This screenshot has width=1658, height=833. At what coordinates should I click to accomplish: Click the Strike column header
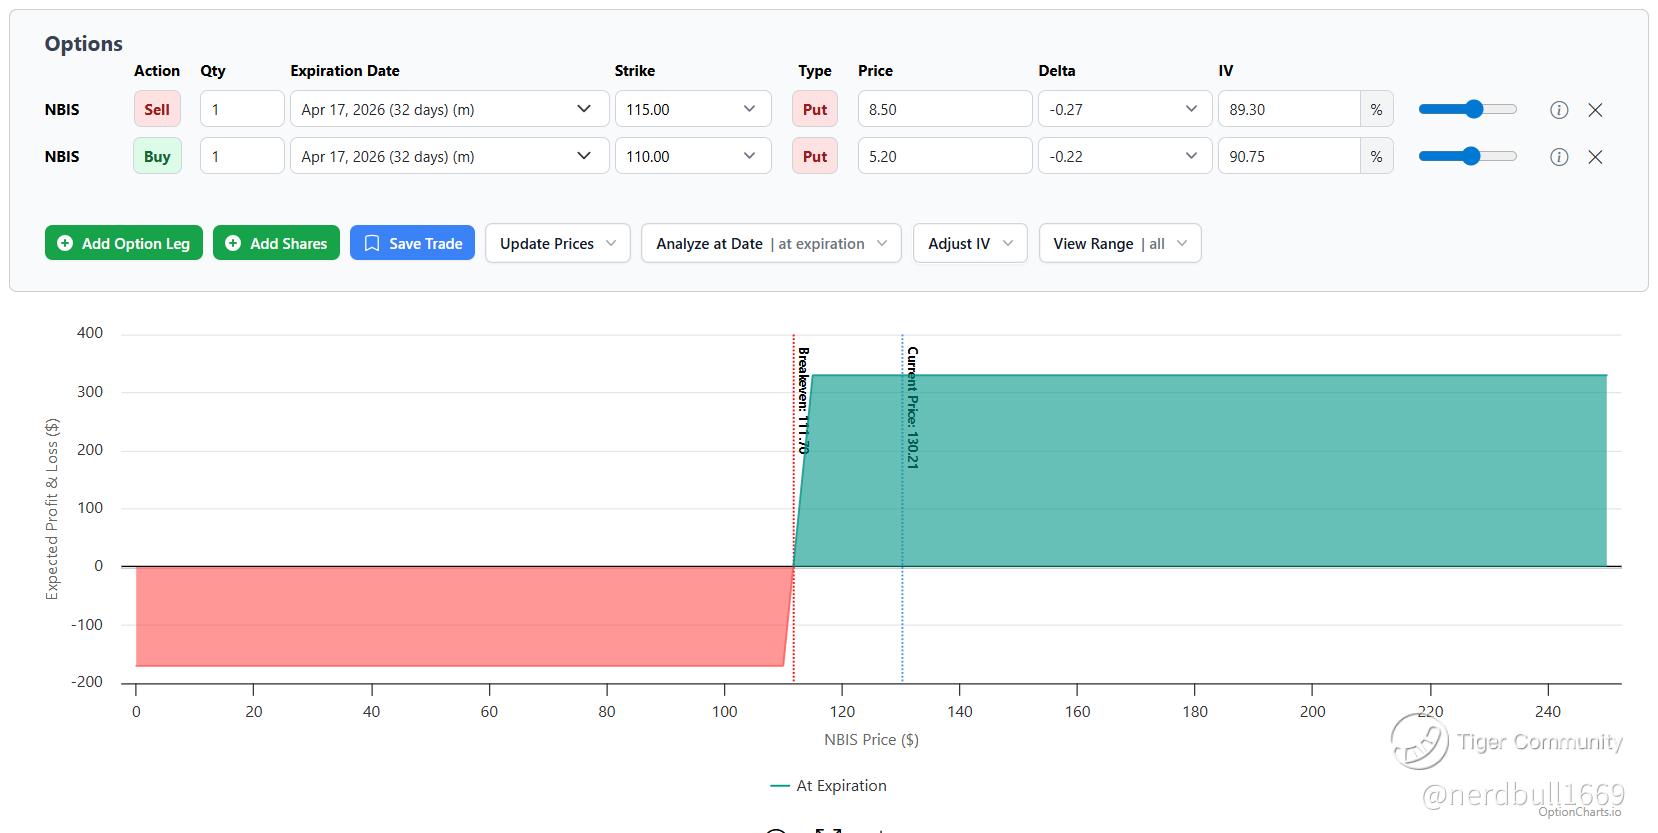click(635, 71)
